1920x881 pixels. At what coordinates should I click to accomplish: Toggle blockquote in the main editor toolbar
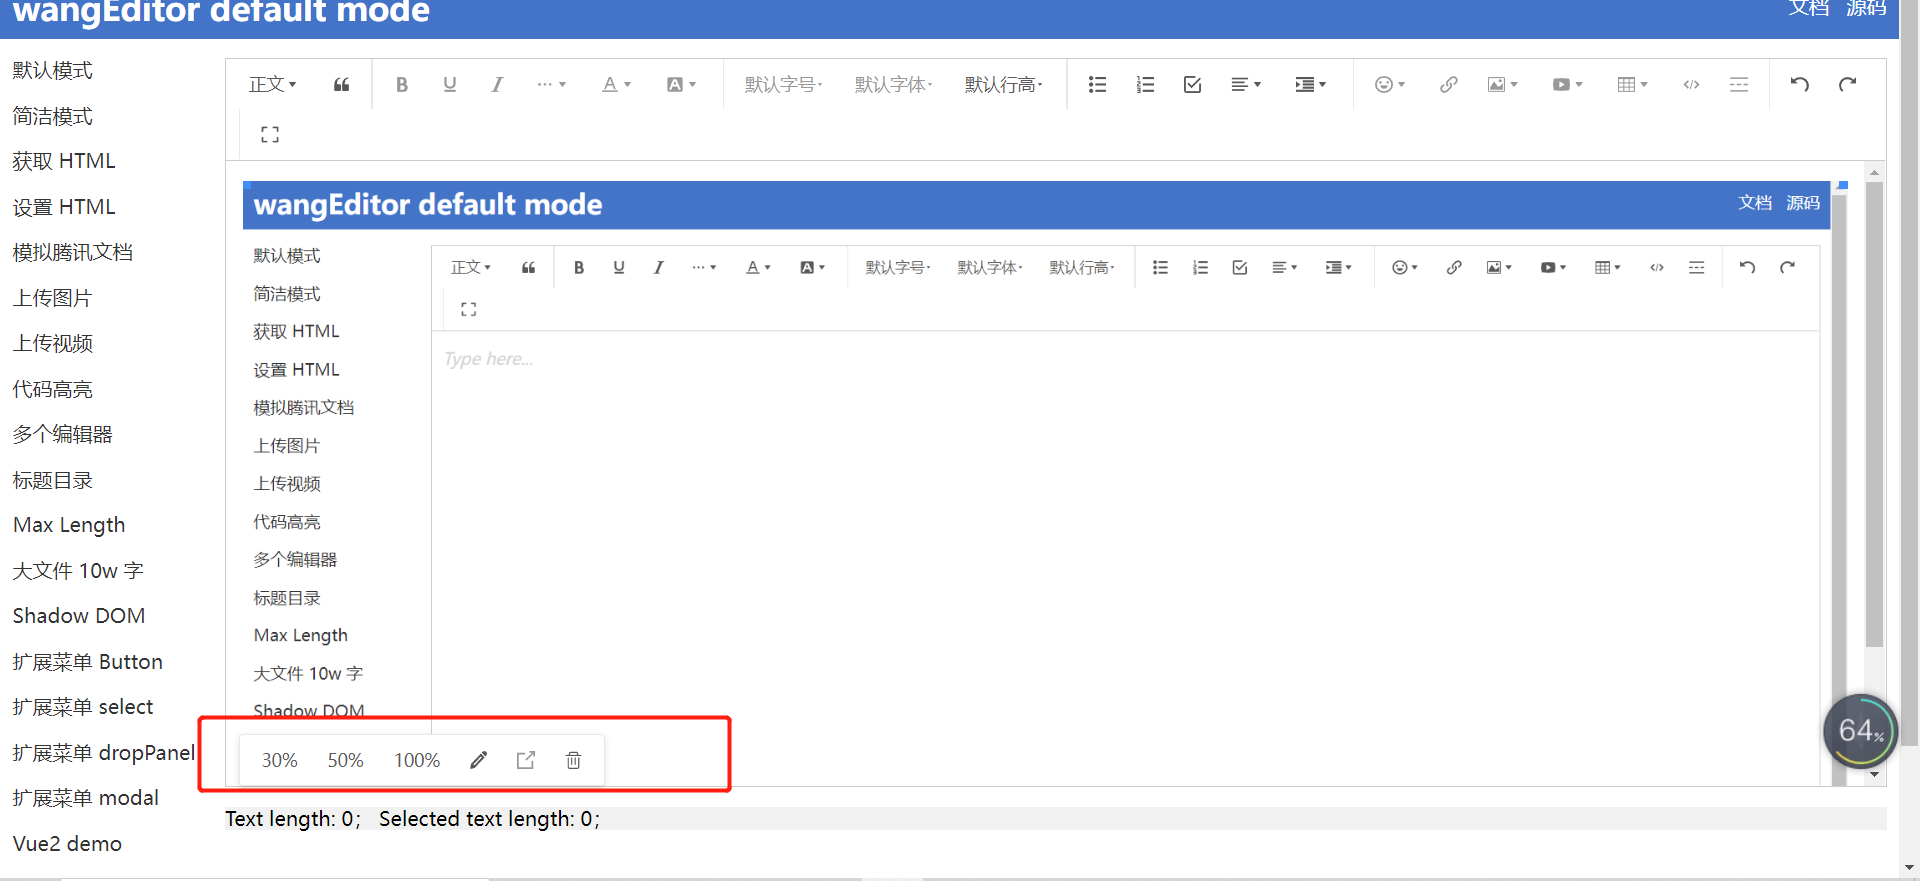pos(341,85)
